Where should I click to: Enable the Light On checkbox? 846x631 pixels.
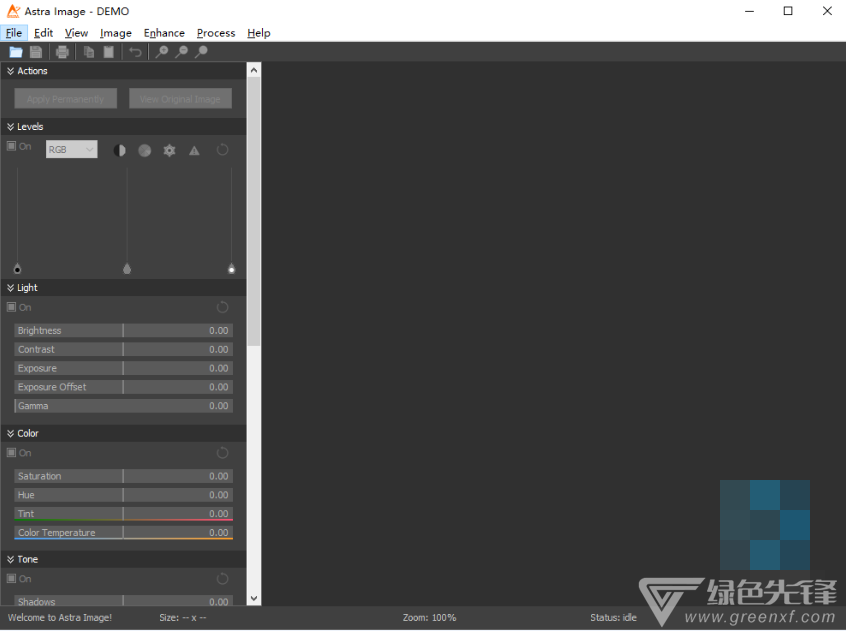click(x=11, y=307)
